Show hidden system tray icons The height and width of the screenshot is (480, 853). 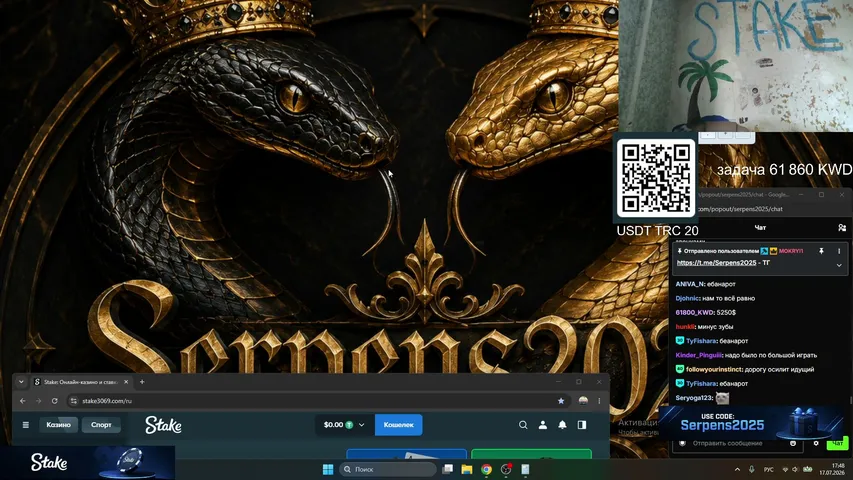(737, 469)
